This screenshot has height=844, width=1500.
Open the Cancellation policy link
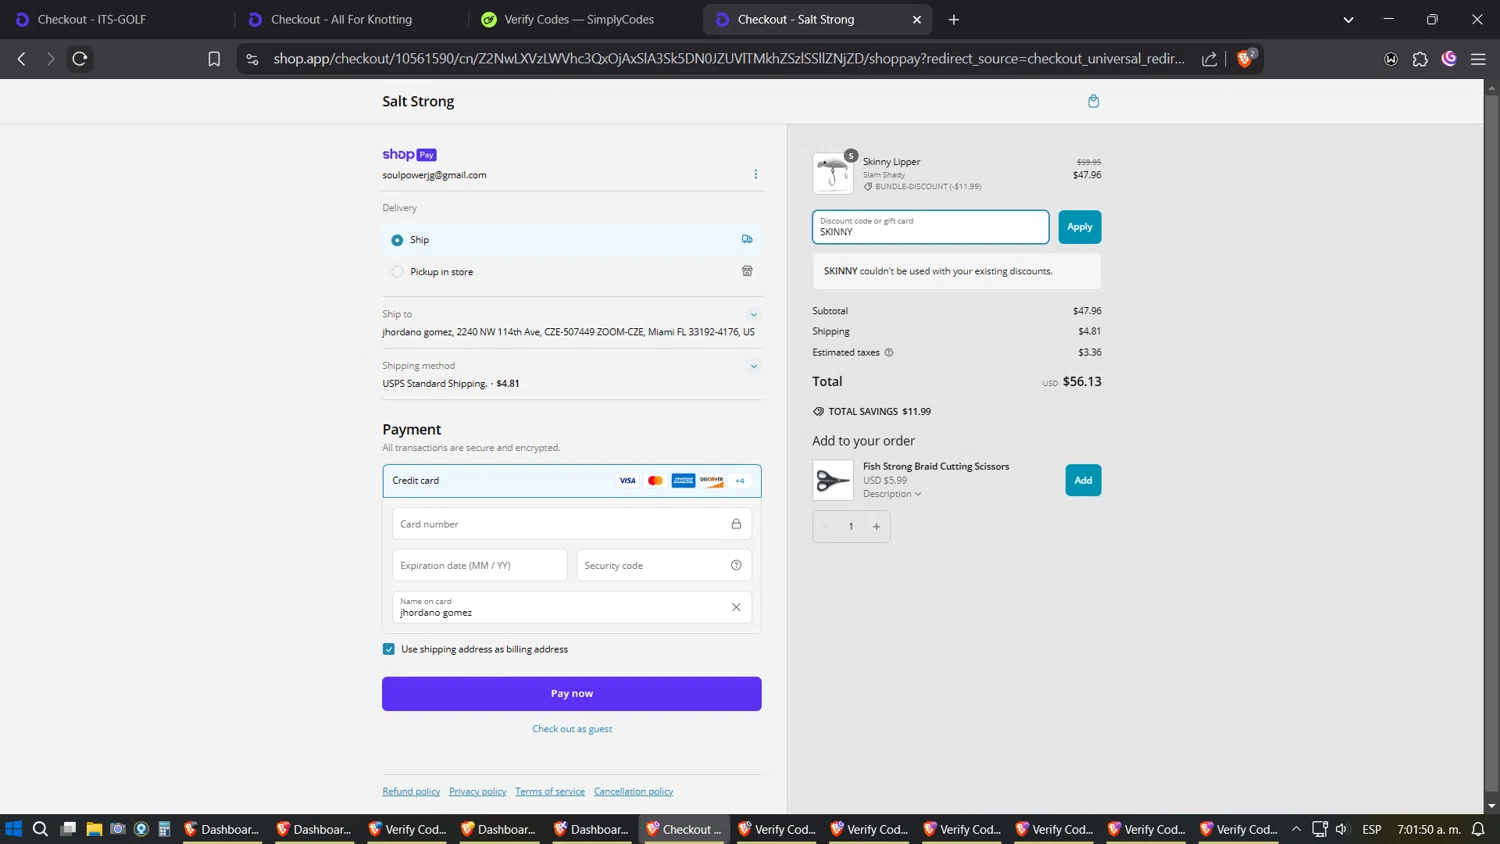click(633, 791)
